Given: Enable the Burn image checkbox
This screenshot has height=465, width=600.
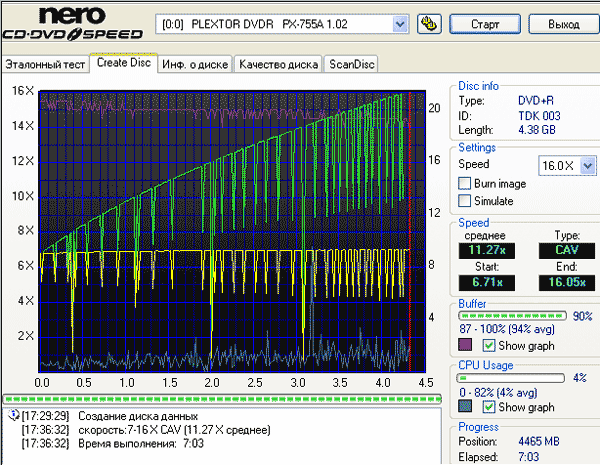Looking at the screenshot, I should (464, 183).
